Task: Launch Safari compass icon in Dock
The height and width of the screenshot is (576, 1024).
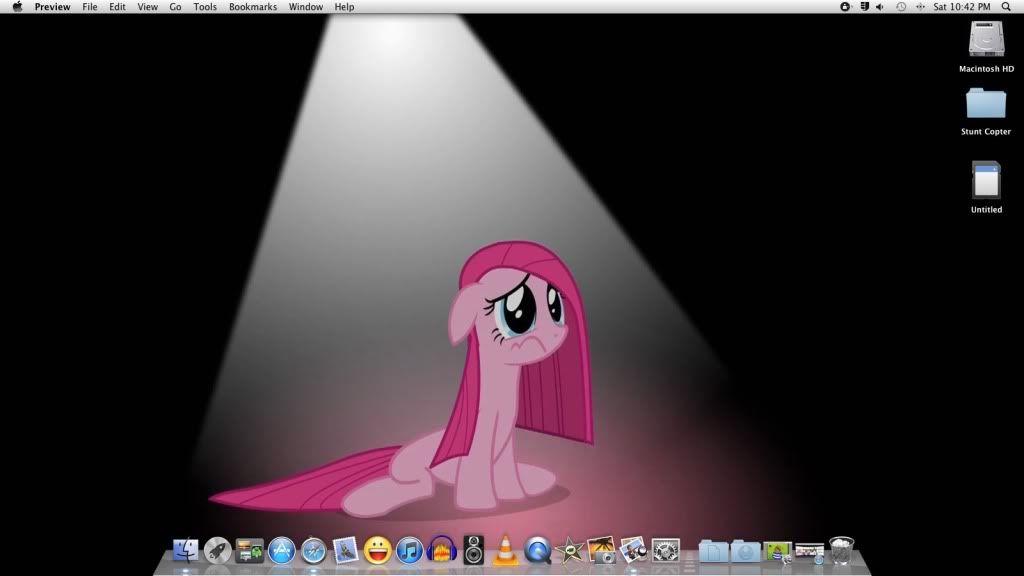Action: 313,551
